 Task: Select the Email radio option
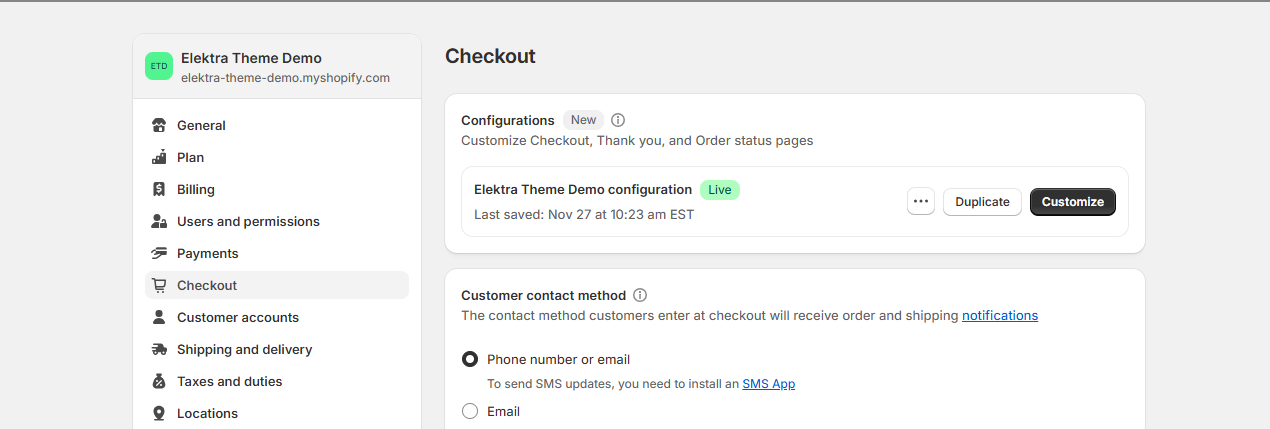coord(470,411)
